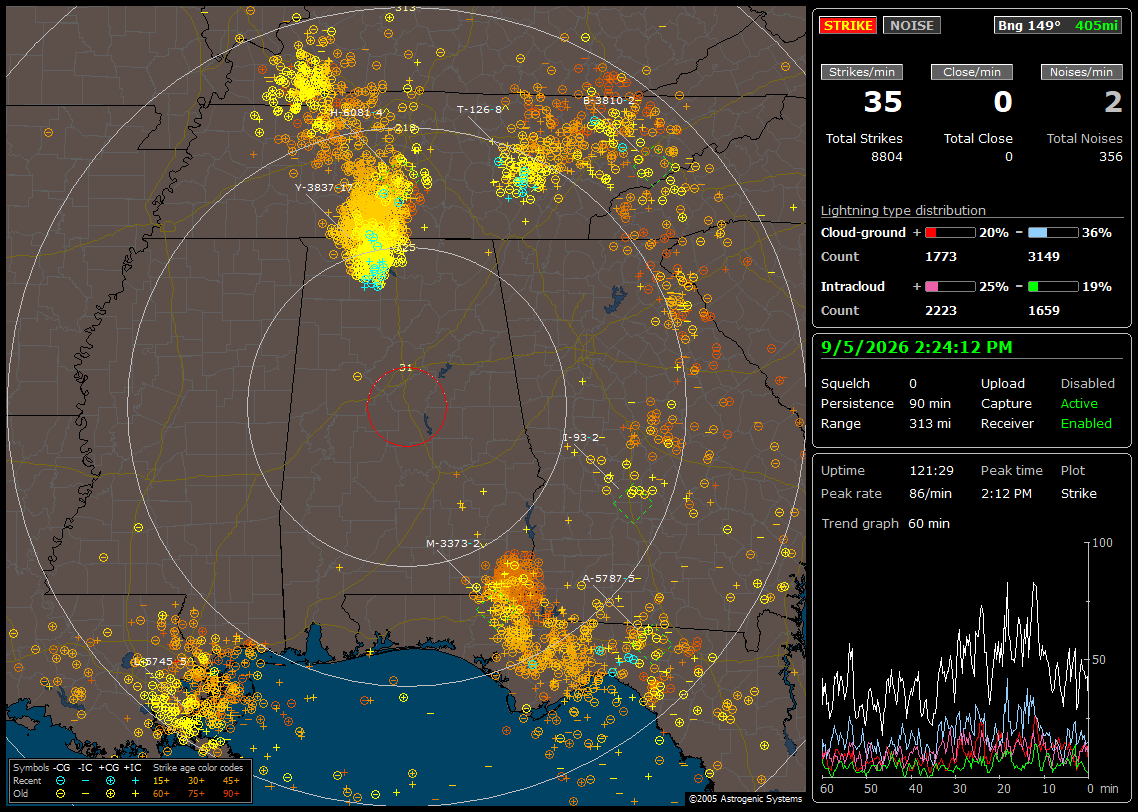The image size is (1138, 812).
Task: Select storm cell label Y-3837-17
Action: pyautogui.click(x=324, y=187)
